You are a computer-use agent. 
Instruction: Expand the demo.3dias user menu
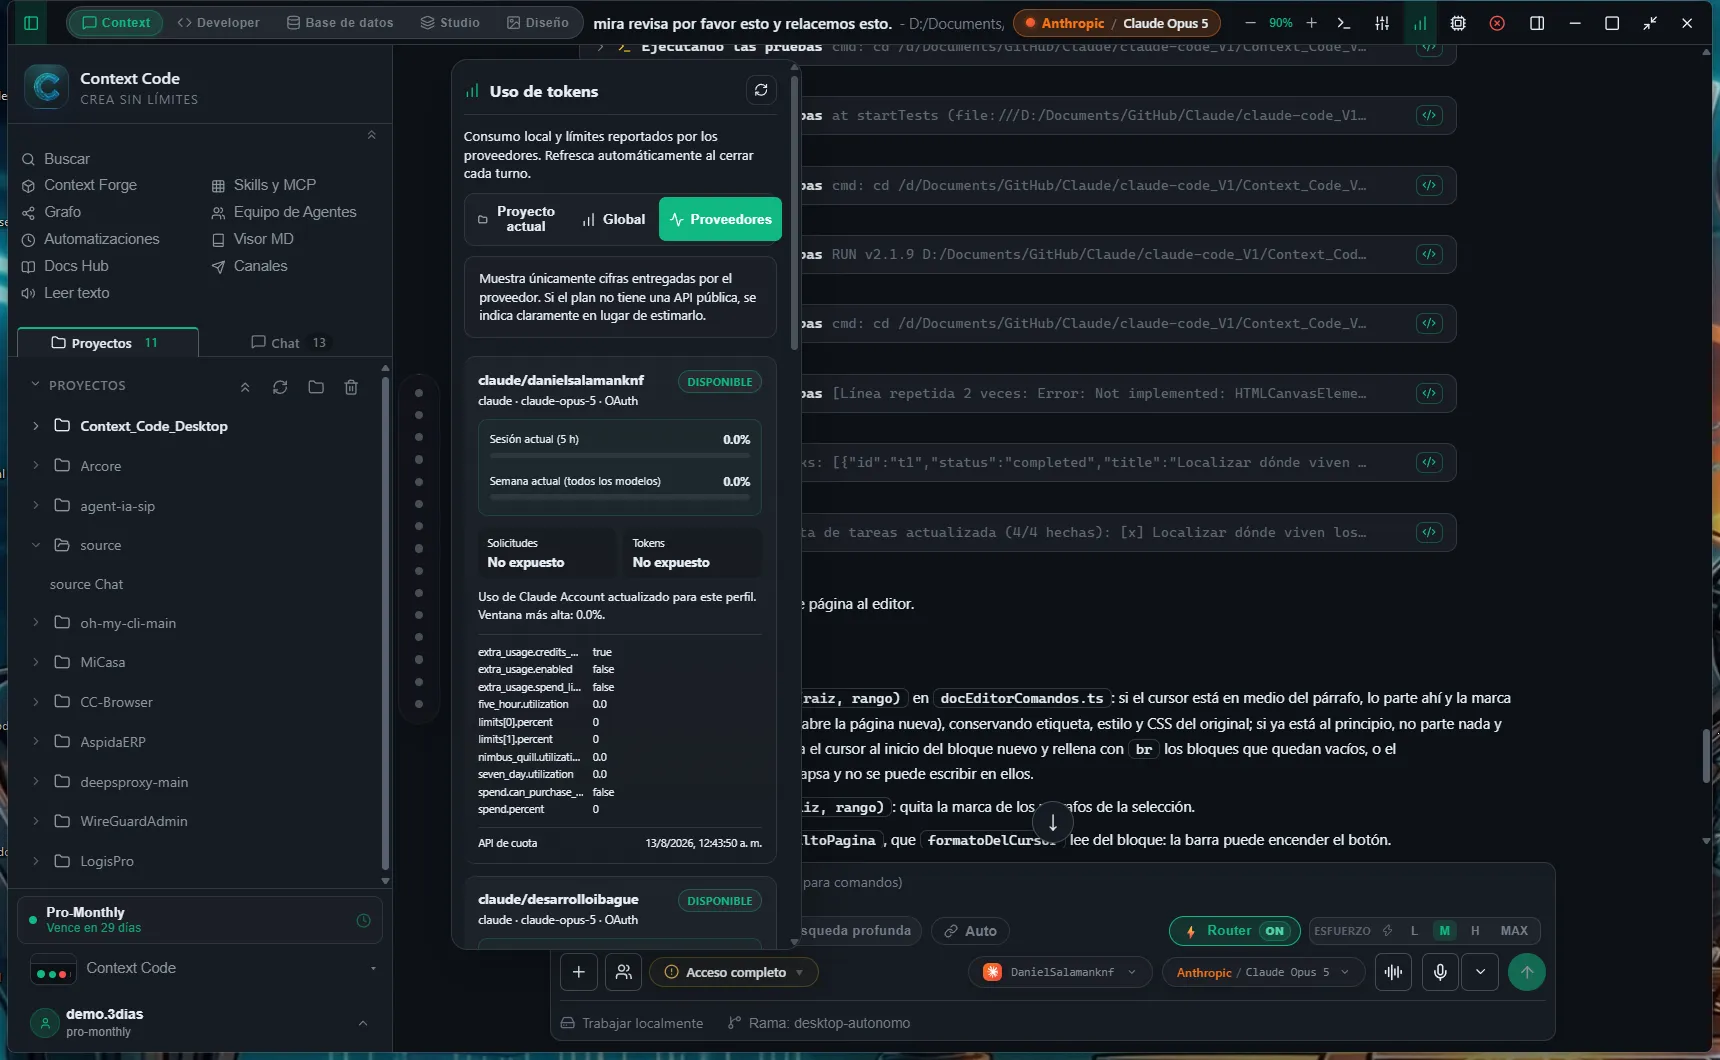pos(363,1023)
